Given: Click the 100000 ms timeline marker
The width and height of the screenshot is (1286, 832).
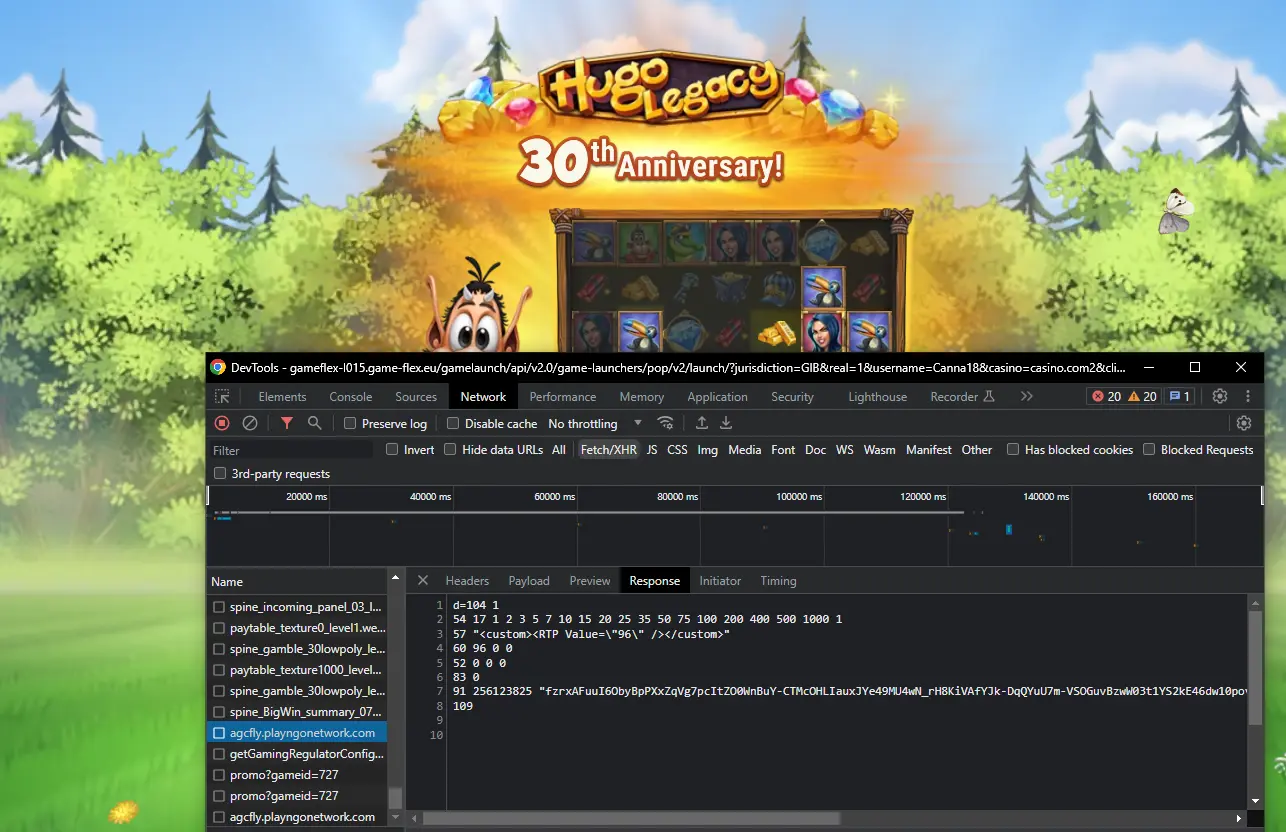Looking at the screenshot, I should (x=799, y=496).
